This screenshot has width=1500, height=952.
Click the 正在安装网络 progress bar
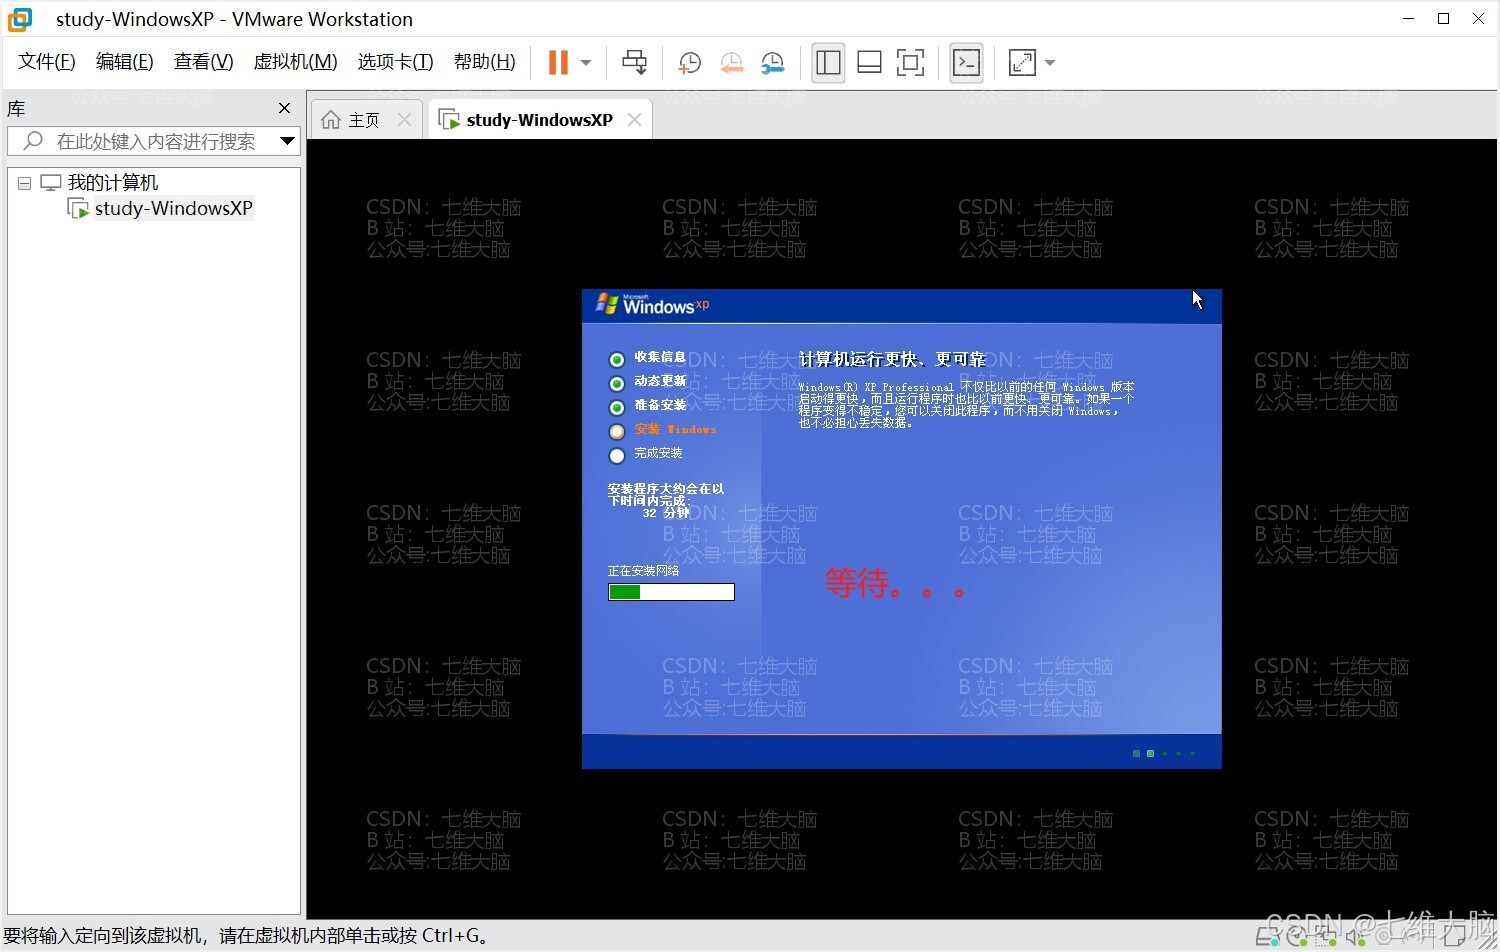coord(671,592)
